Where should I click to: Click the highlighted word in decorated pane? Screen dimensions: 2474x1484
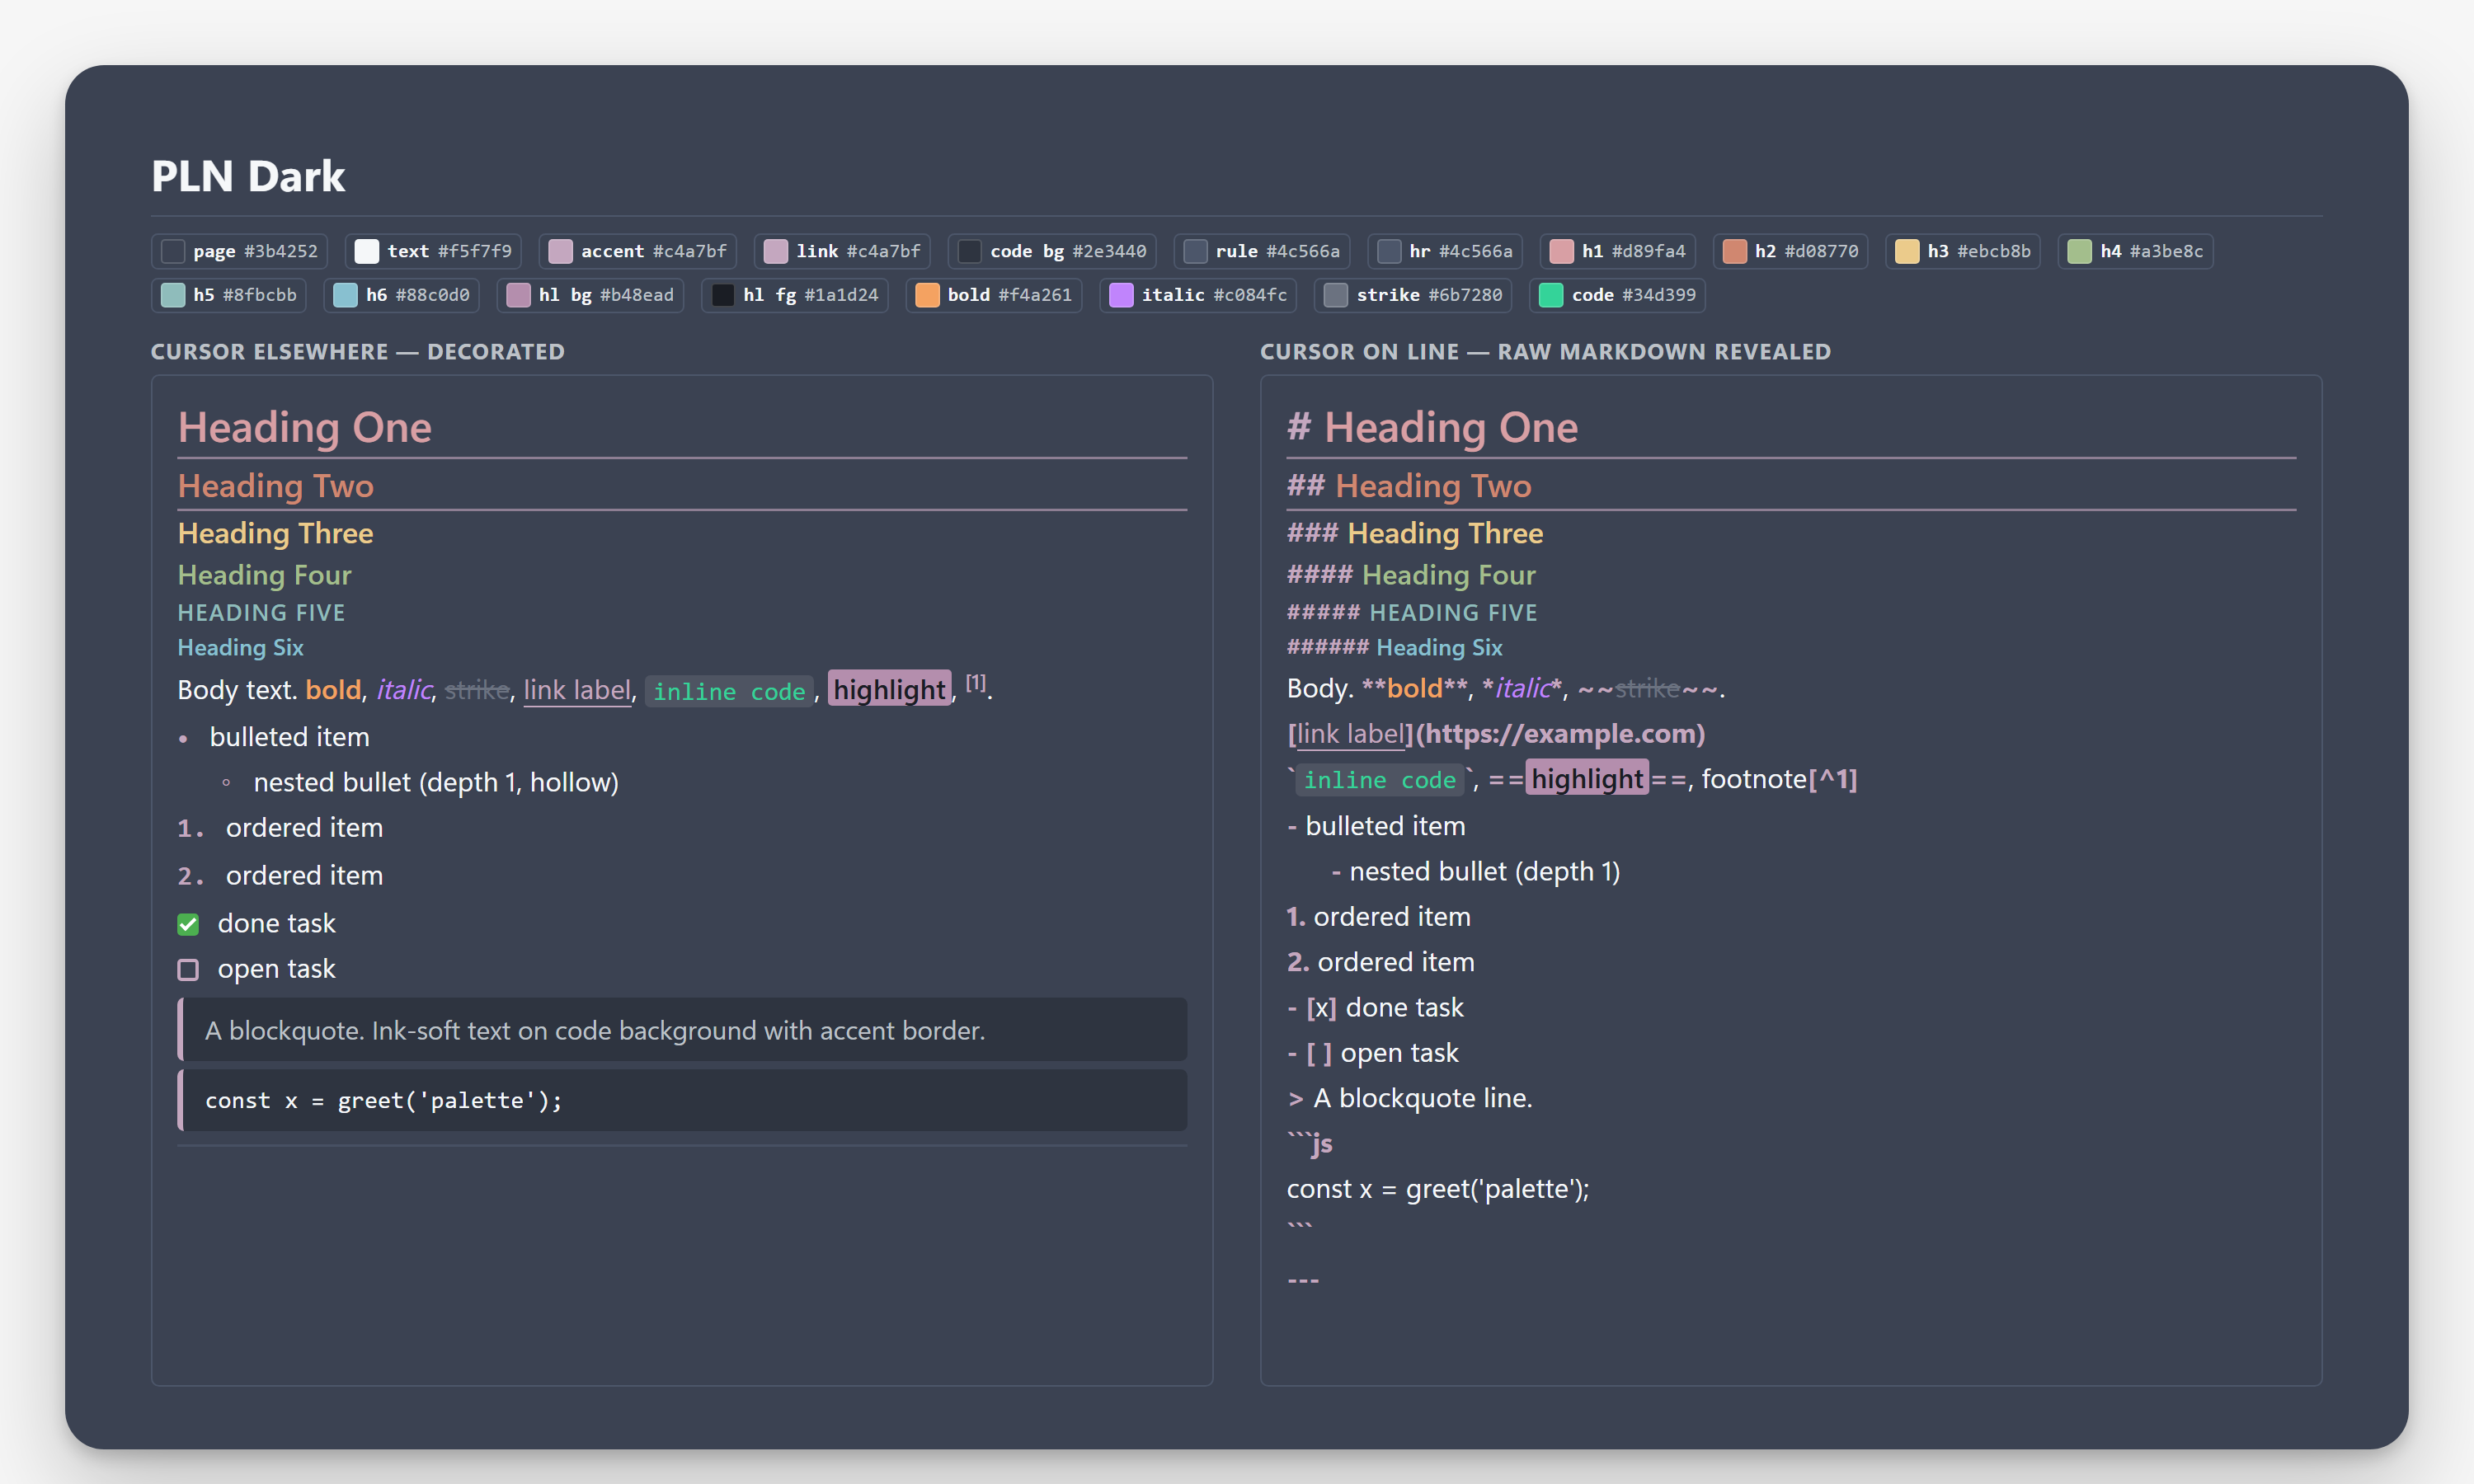click(889, 689)
